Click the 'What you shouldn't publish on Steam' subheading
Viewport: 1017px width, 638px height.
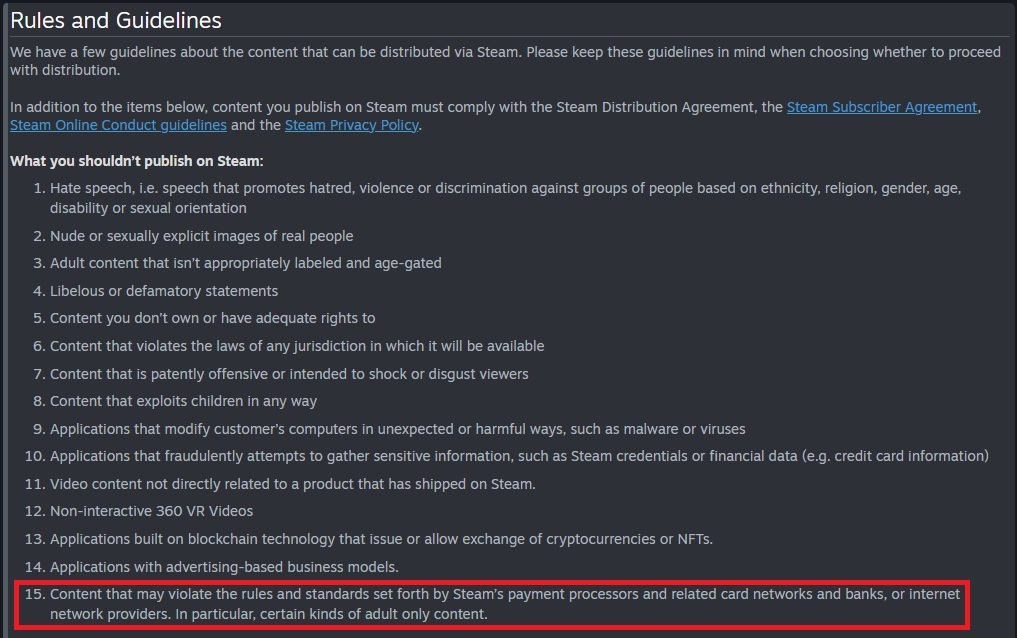137,160
